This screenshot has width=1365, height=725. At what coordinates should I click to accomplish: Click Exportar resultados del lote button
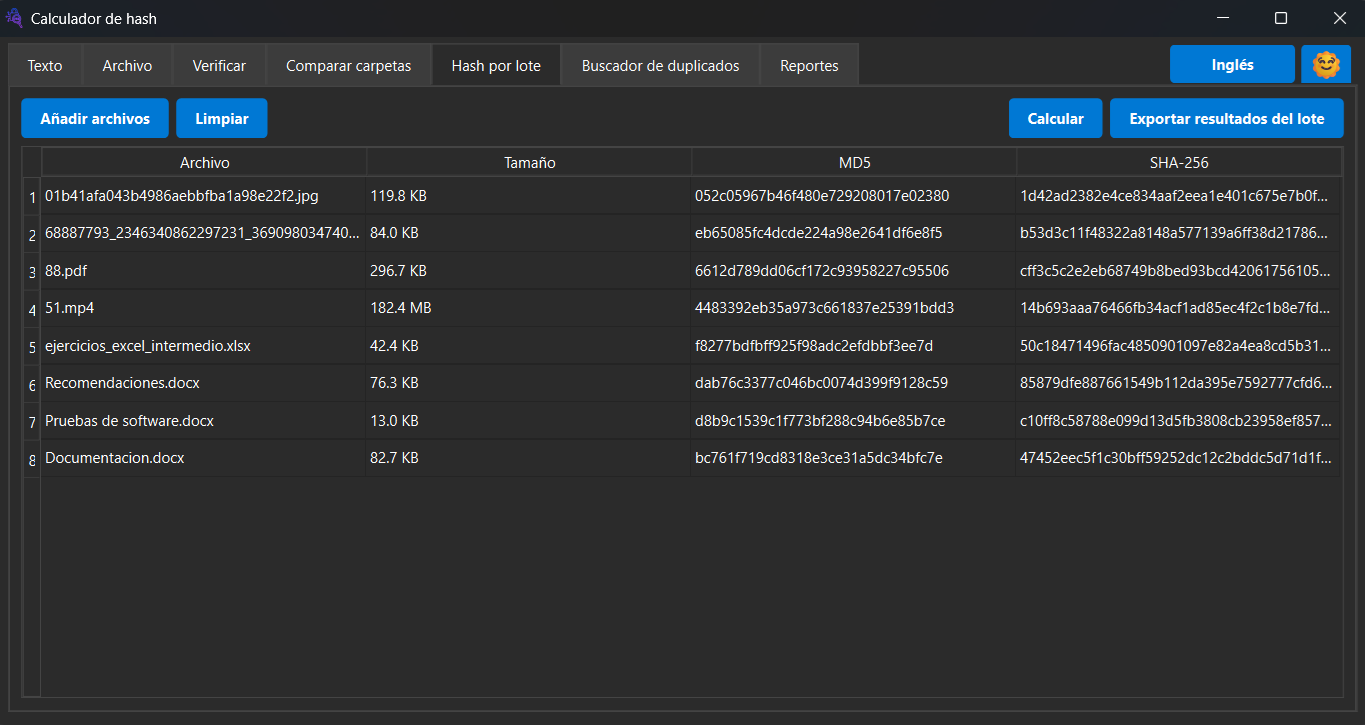(1226, 118)
